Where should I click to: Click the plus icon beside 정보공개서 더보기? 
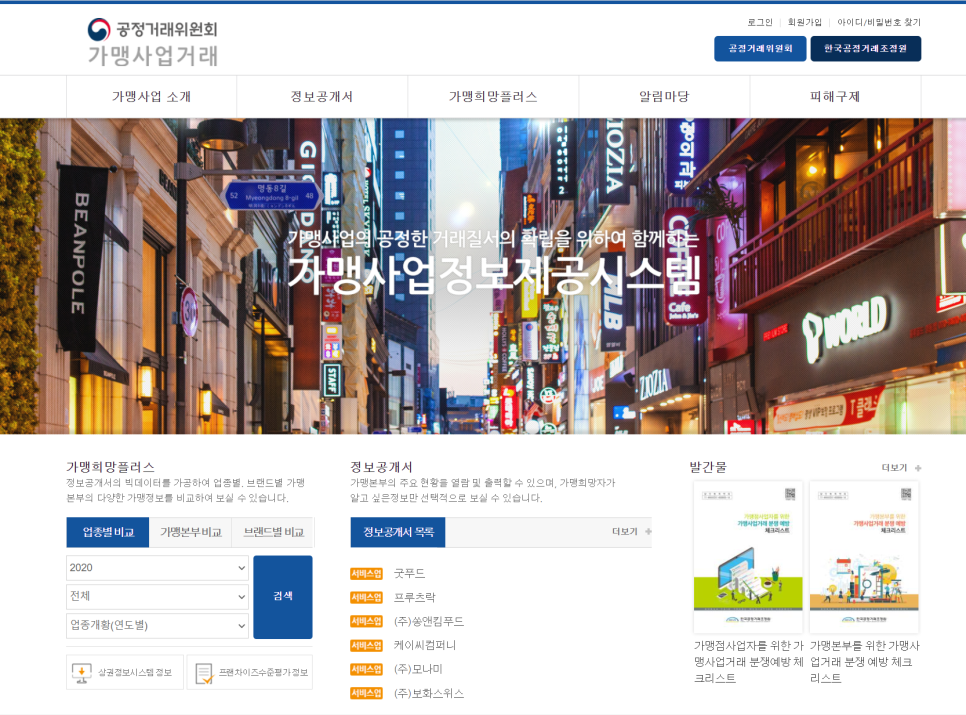[648, 531]
